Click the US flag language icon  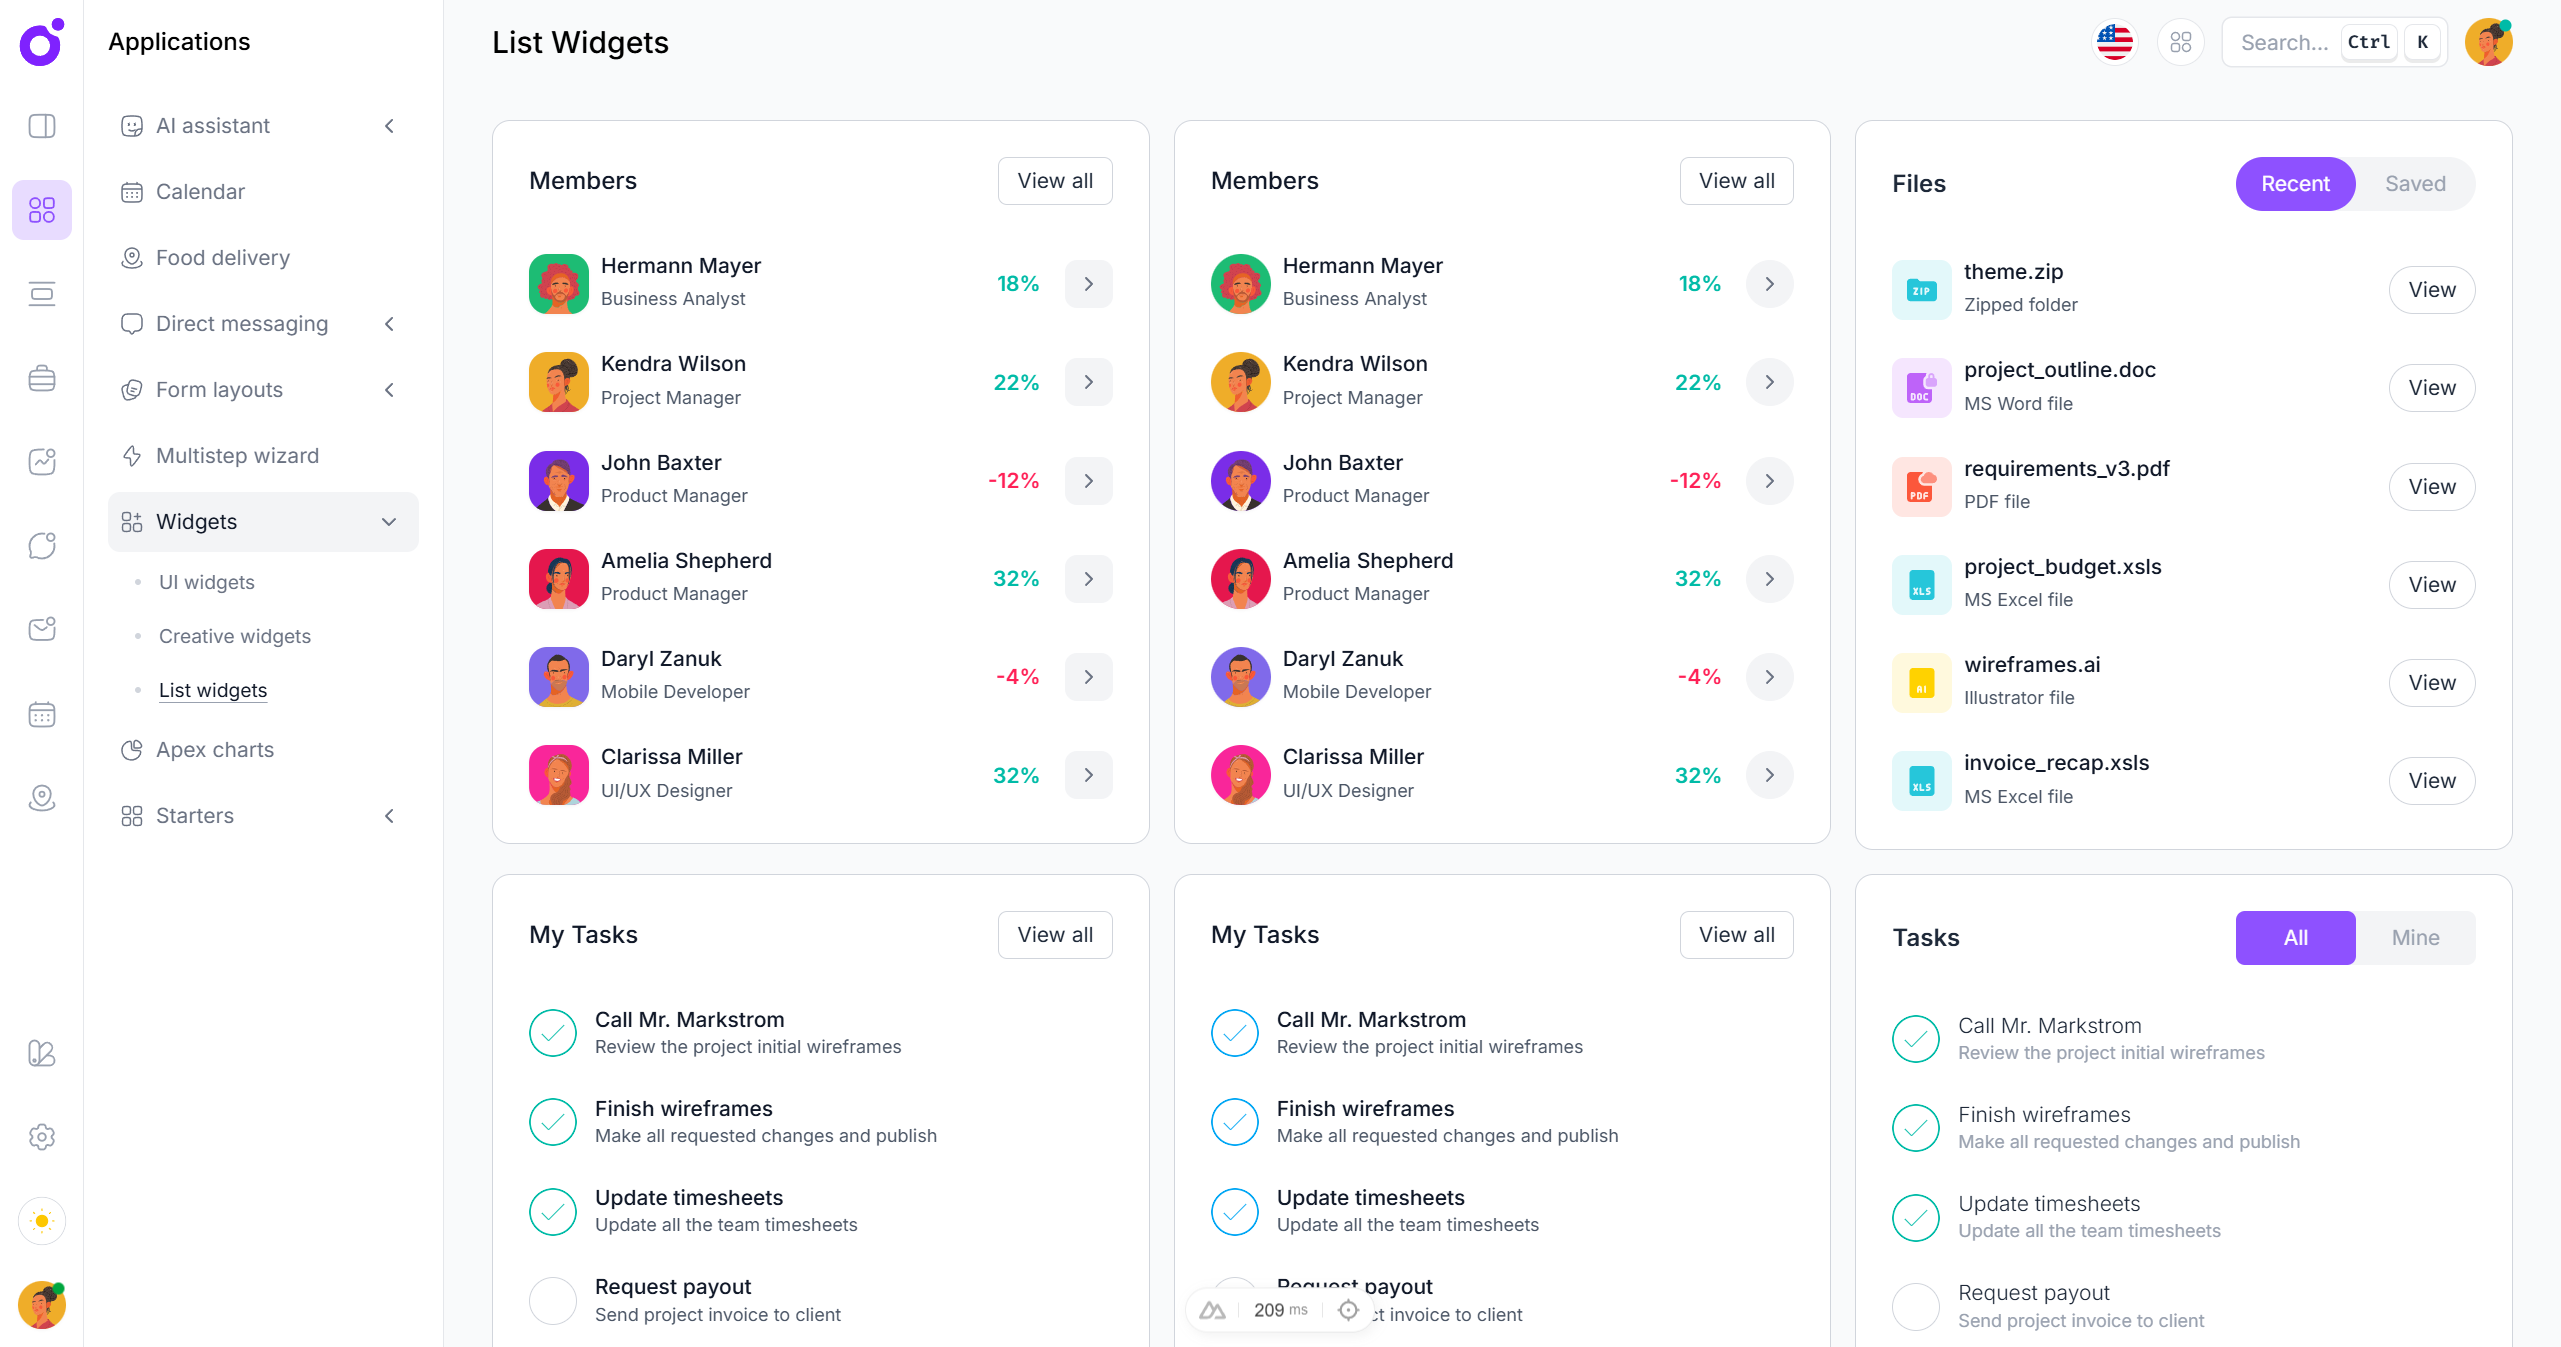tap(2114, 42)
